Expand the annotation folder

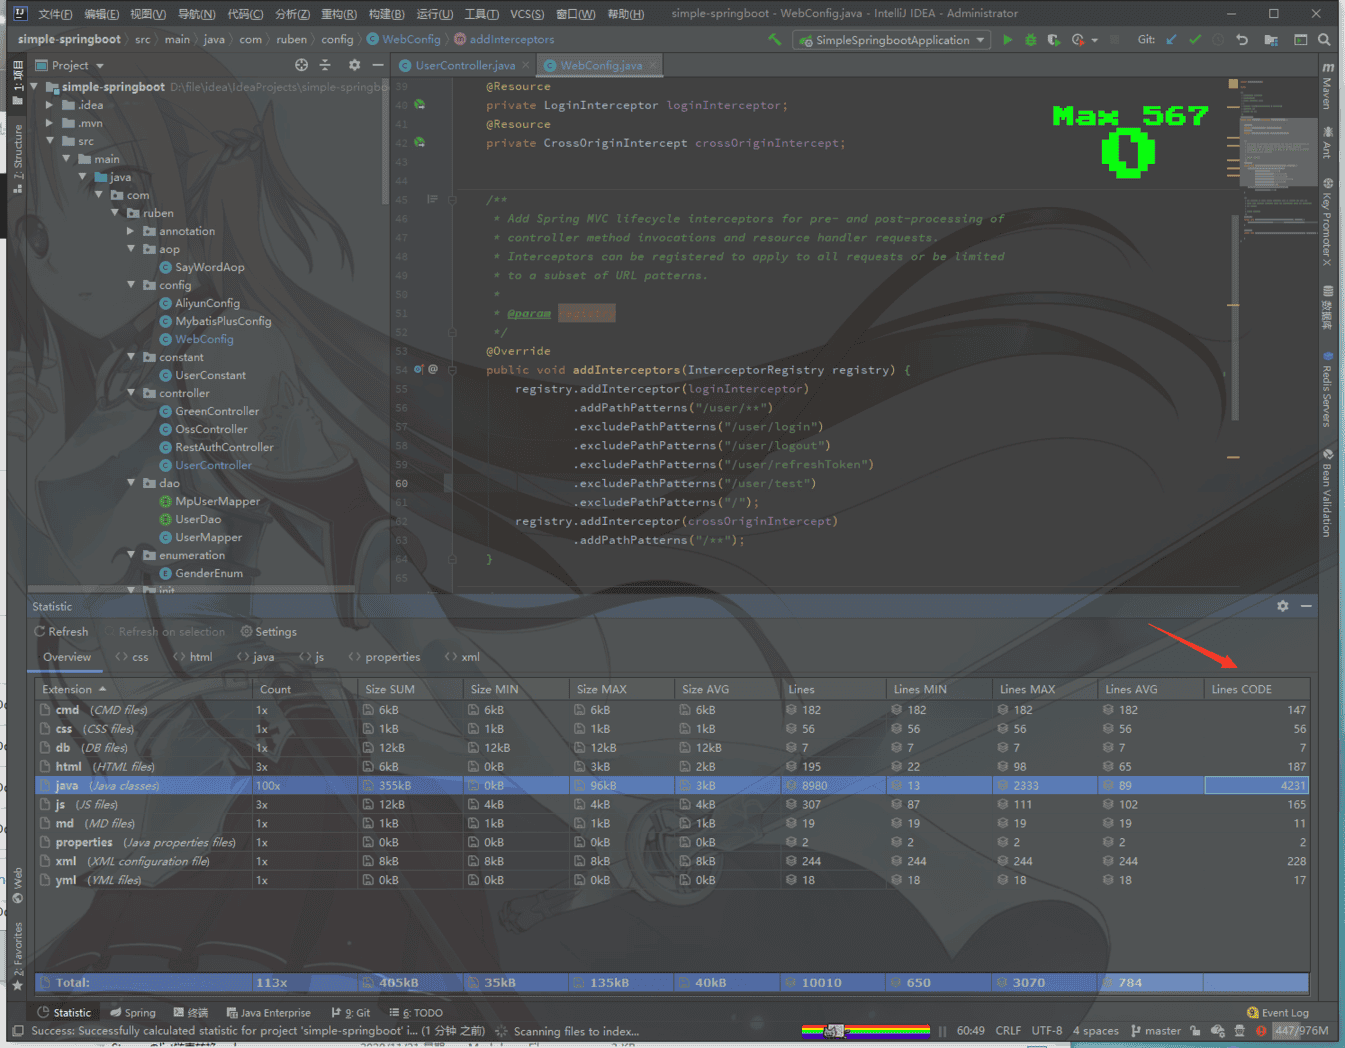point(131,231)
